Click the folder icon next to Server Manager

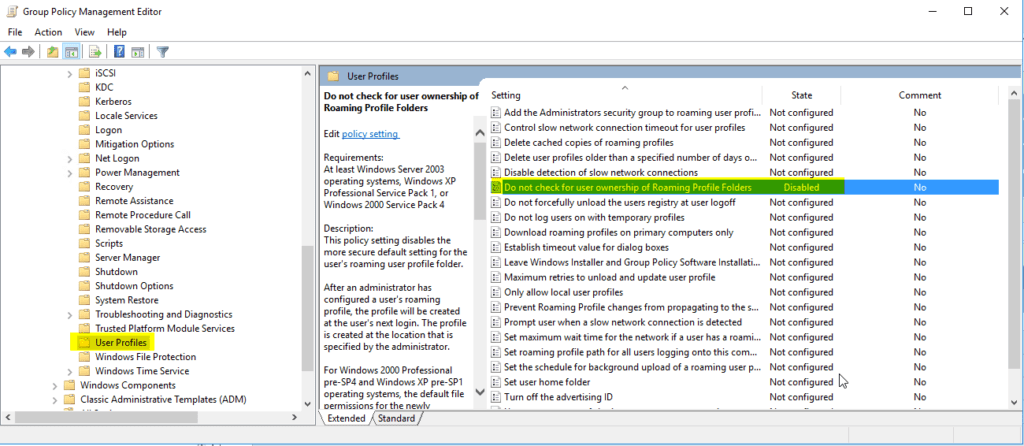(x=84, y=257)
